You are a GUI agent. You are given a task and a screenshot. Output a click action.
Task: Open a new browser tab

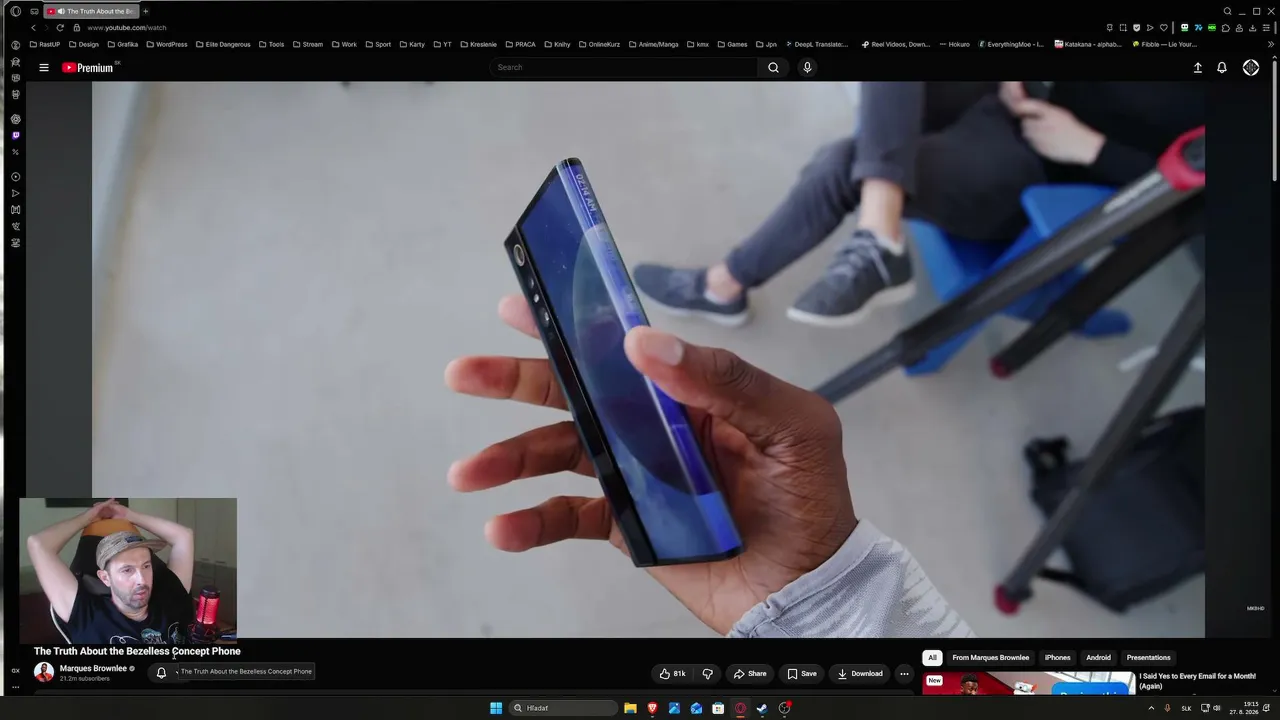pos(145,11)
